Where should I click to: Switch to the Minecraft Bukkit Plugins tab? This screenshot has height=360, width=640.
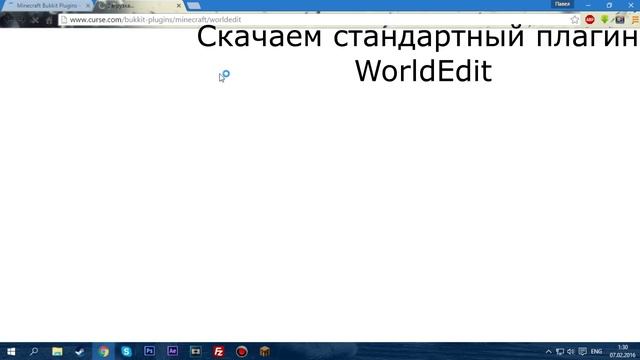[47, 6]
